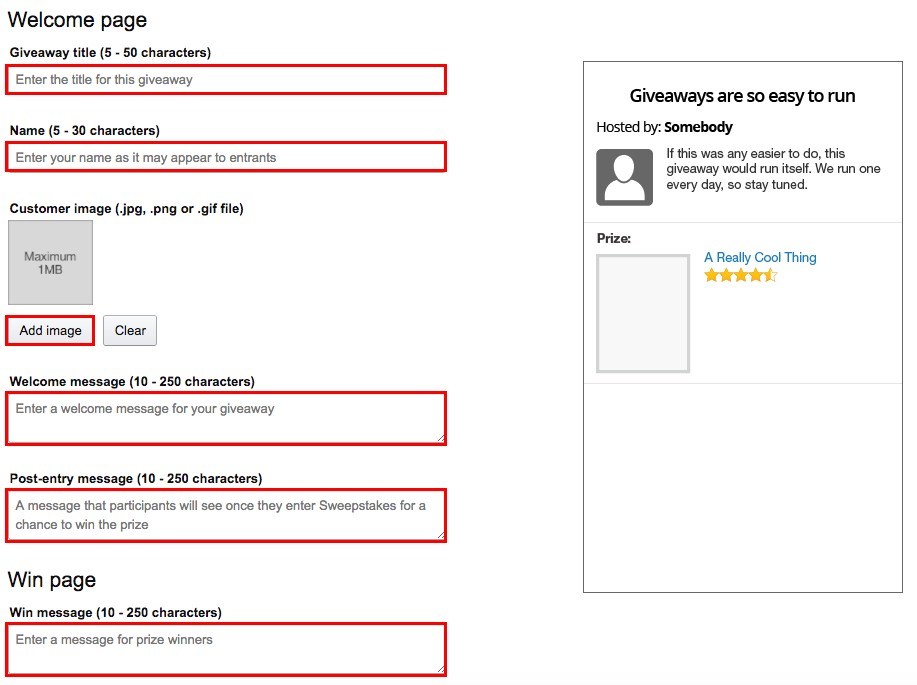Focus the Giveaway title input field

coord(226,80)
